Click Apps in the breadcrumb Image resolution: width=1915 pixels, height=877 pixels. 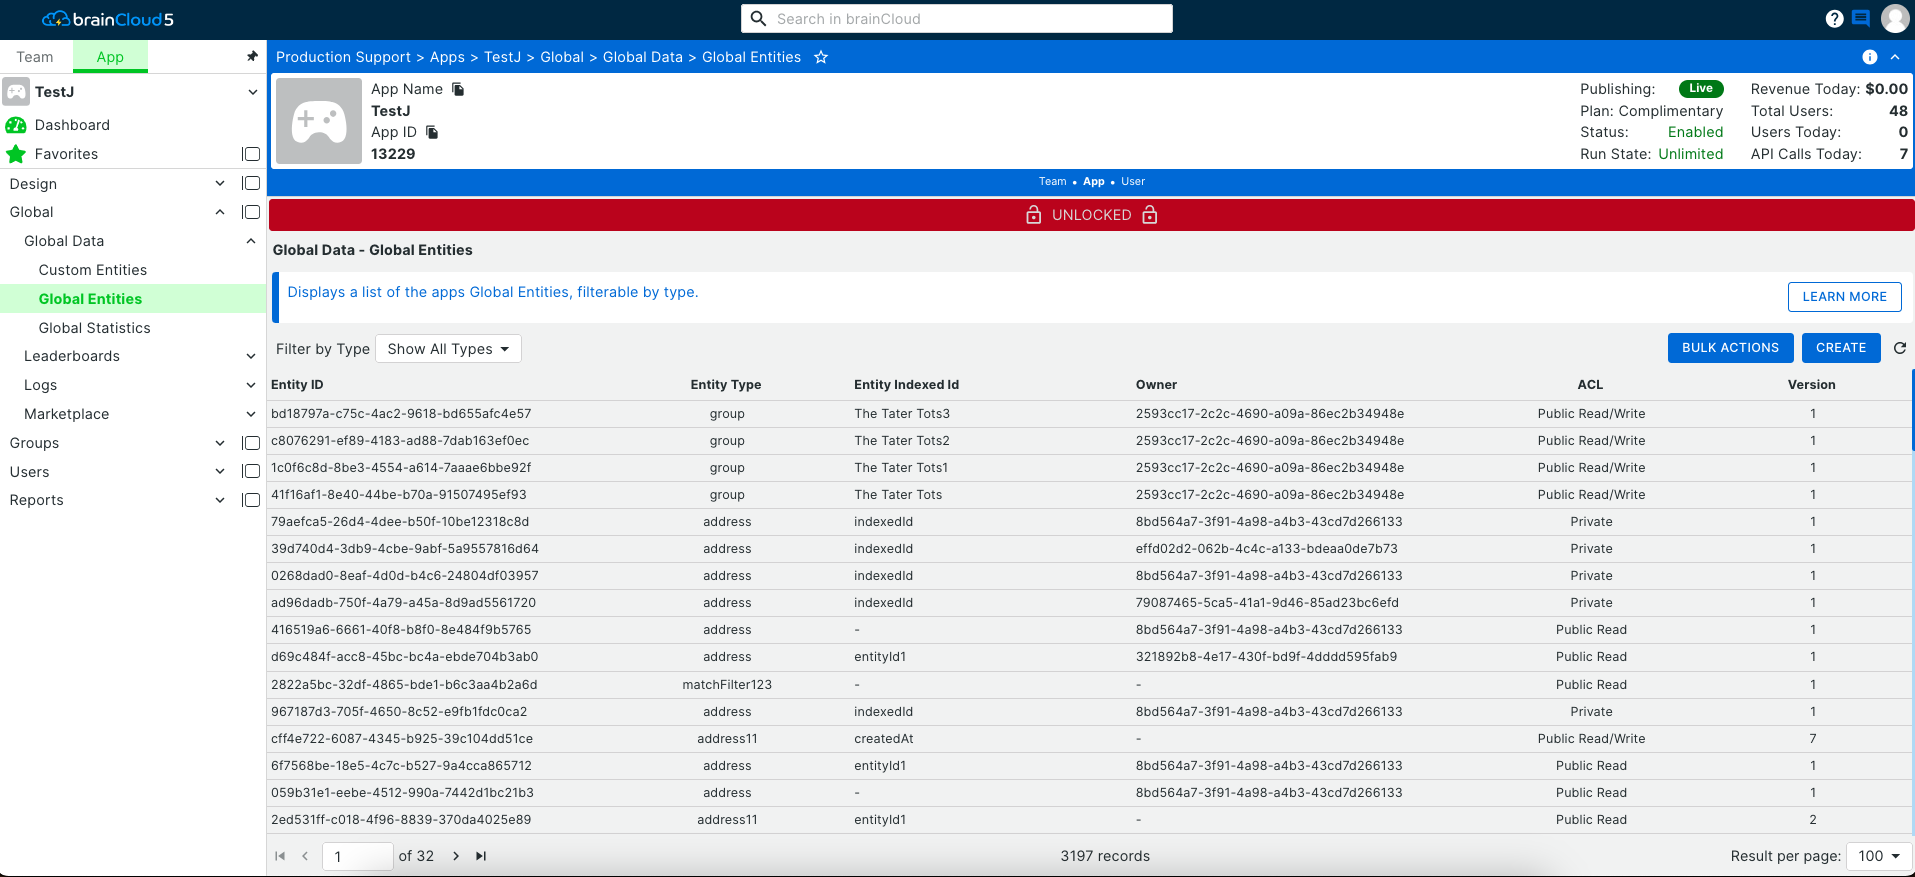447,57
